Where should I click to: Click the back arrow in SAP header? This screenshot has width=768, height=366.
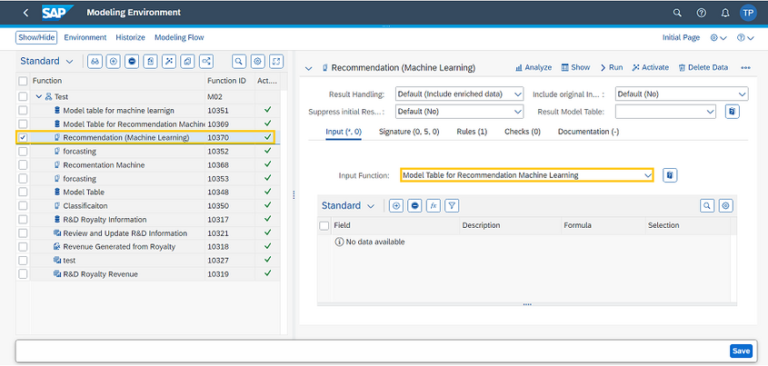[x=25, y=13]
